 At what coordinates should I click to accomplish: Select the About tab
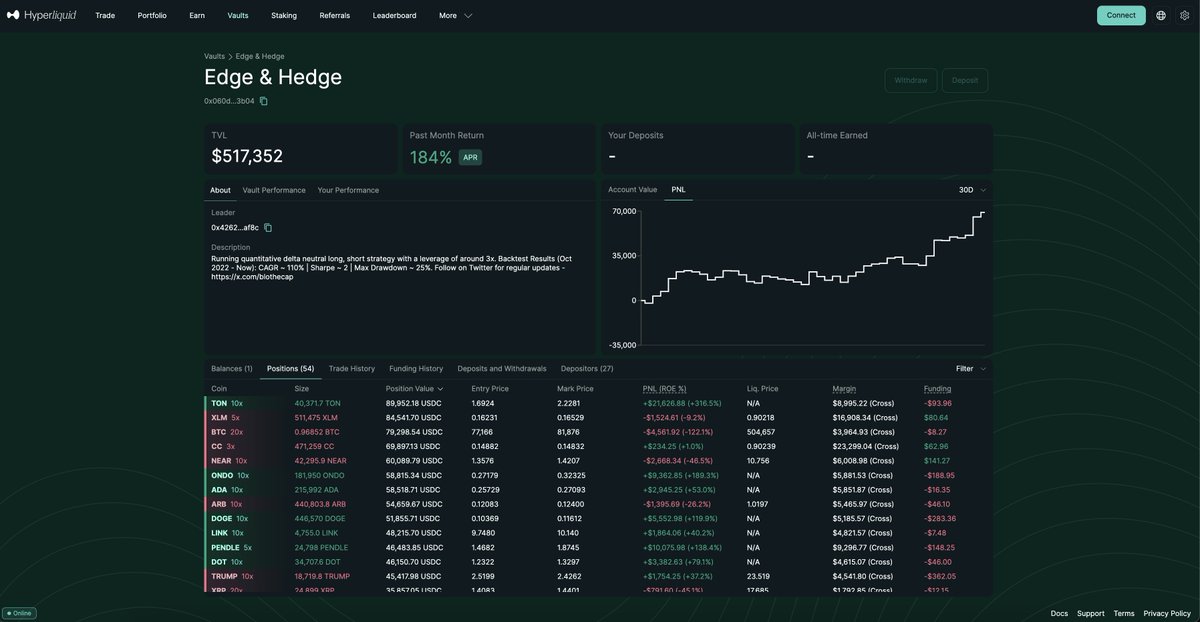(x=220, y=190)
